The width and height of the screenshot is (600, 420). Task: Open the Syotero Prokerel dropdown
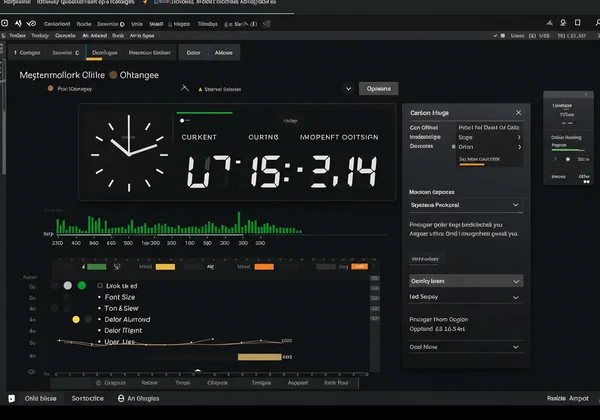(x=466, y=205)
